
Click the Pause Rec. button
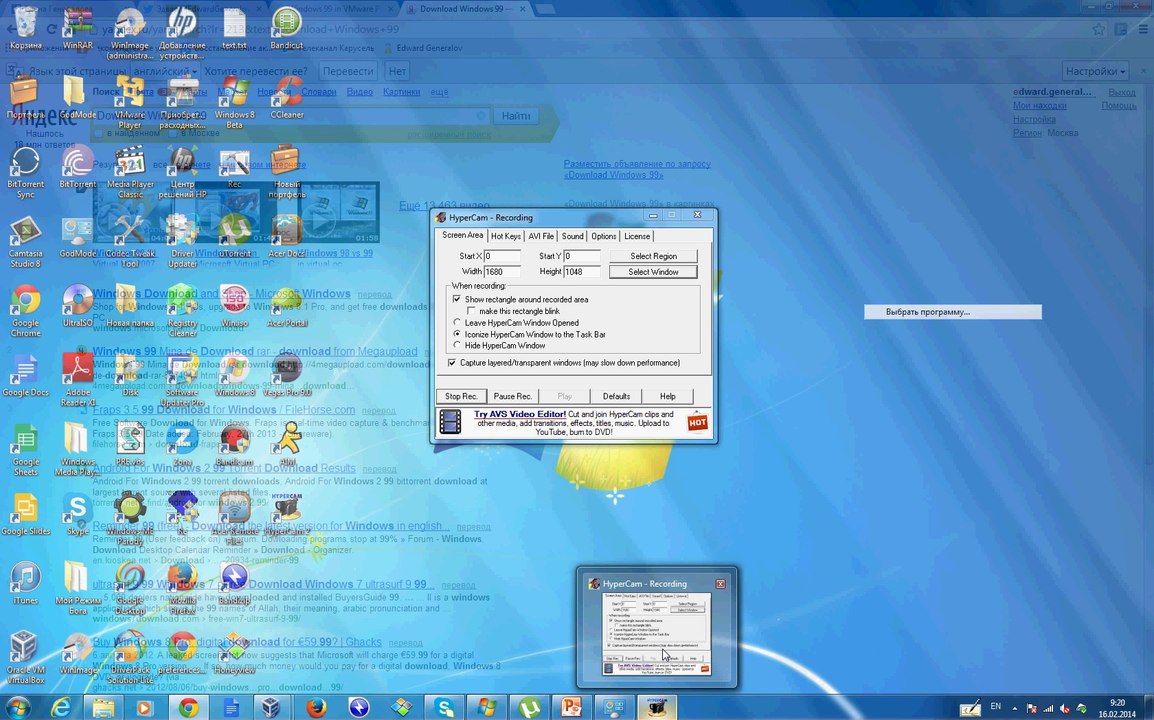coord(513,396)
